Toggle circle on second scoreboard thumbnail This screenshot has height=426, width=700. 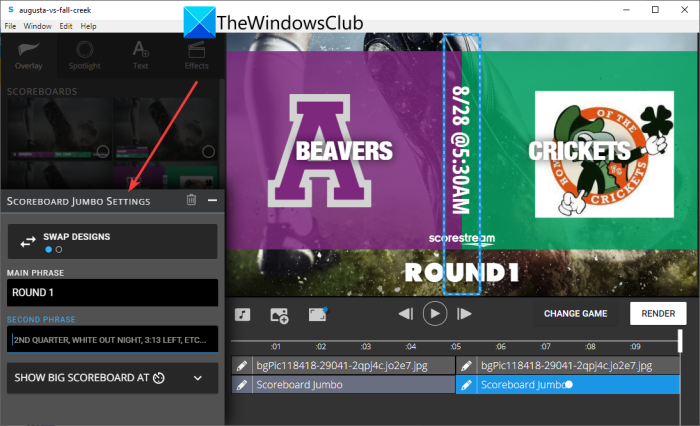click(208, 152)
